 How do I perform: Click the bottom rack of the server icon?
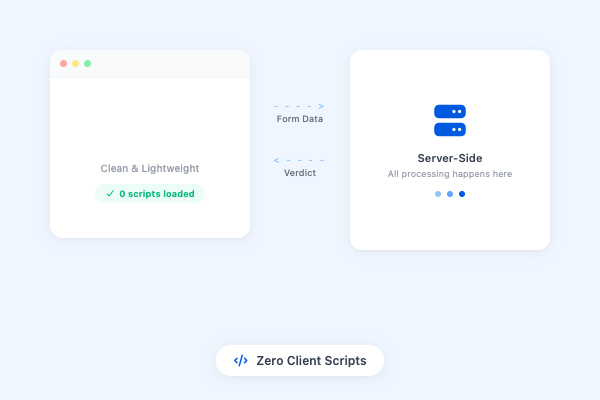[450, 129]
